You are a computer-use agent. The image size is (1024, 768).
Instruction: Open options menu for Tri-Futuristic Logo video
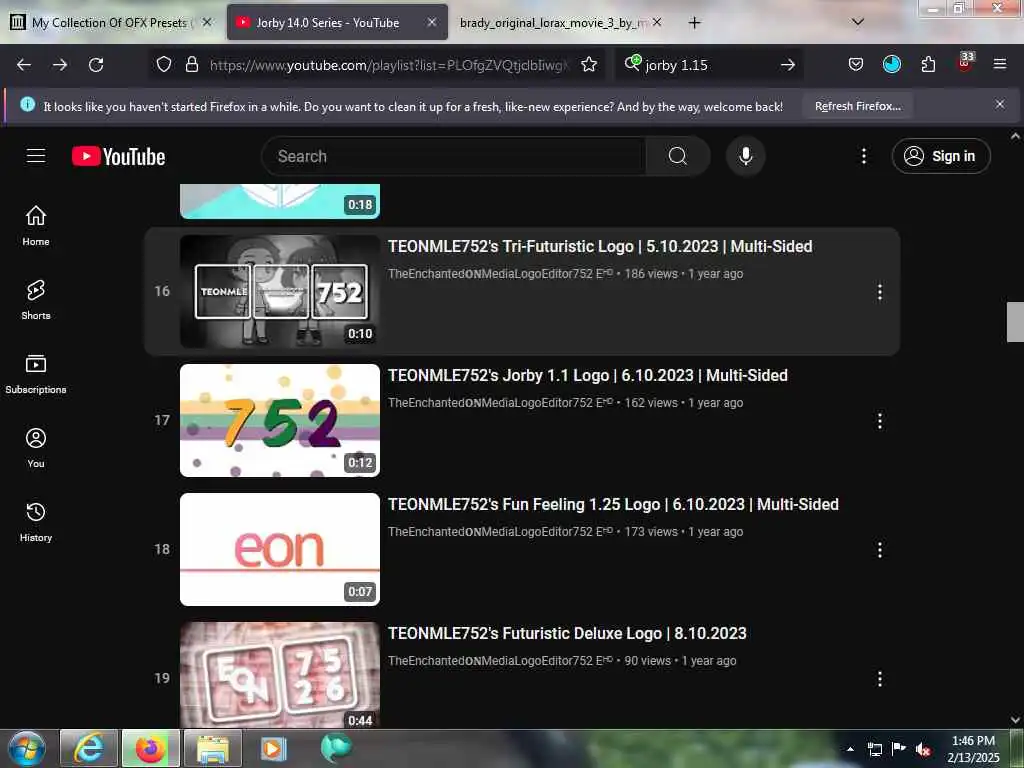pyautogui.click(x=880, y=292)
